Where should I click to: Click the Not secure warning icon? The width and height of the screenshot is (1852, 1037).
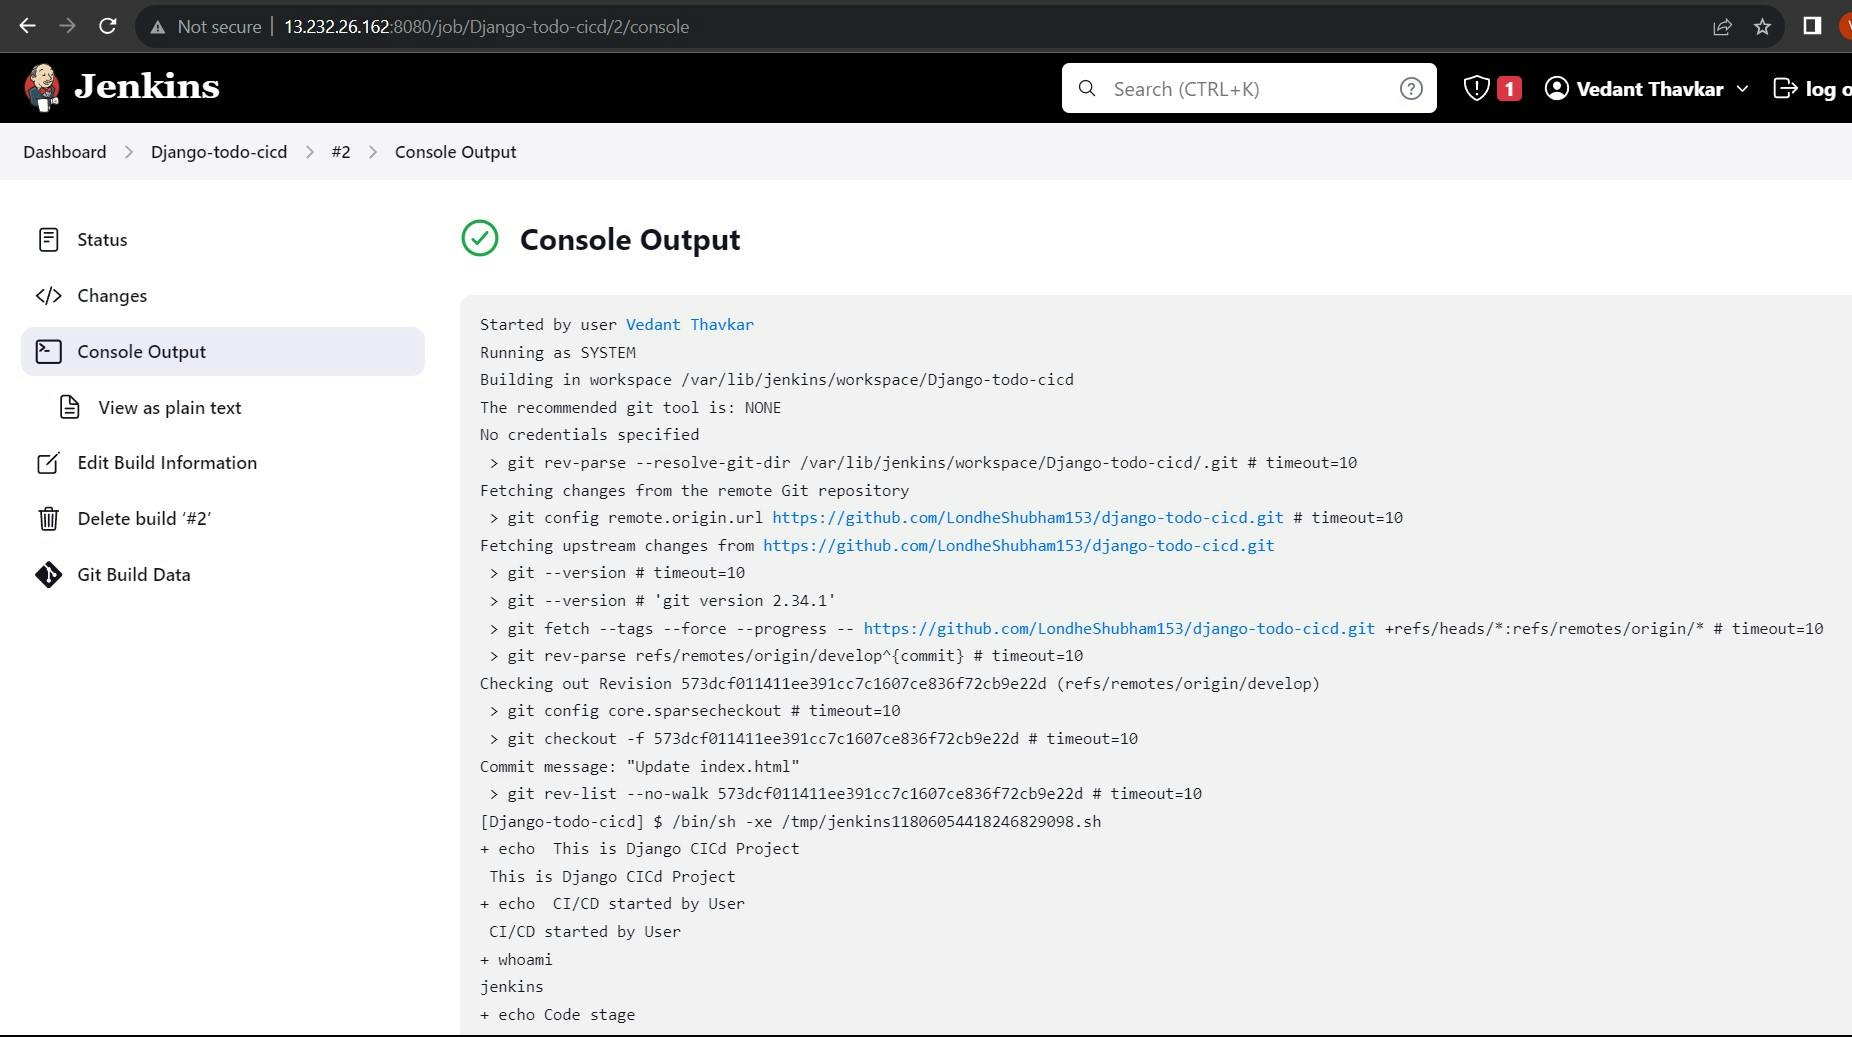[x=157, y=27]
